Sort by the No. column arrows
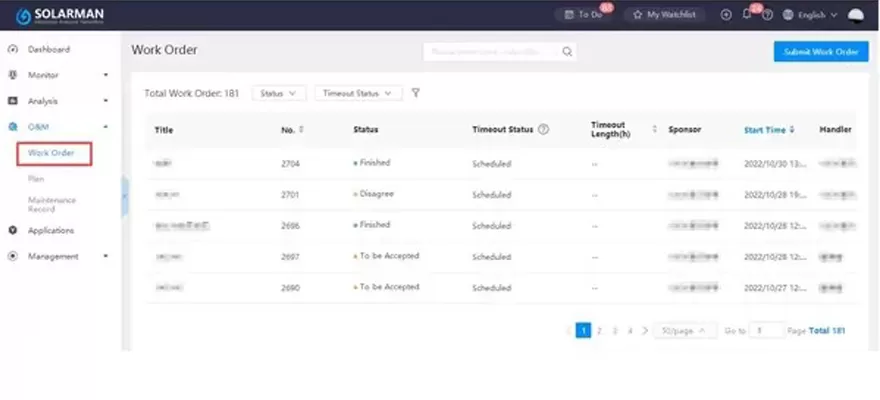The image size is (880, 400). coord(302,129)
